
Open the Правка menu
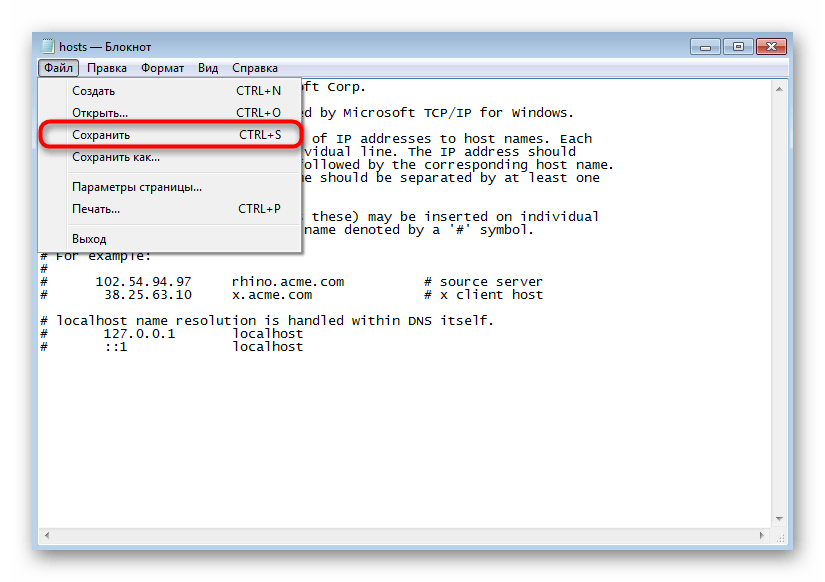coord(107,68)
